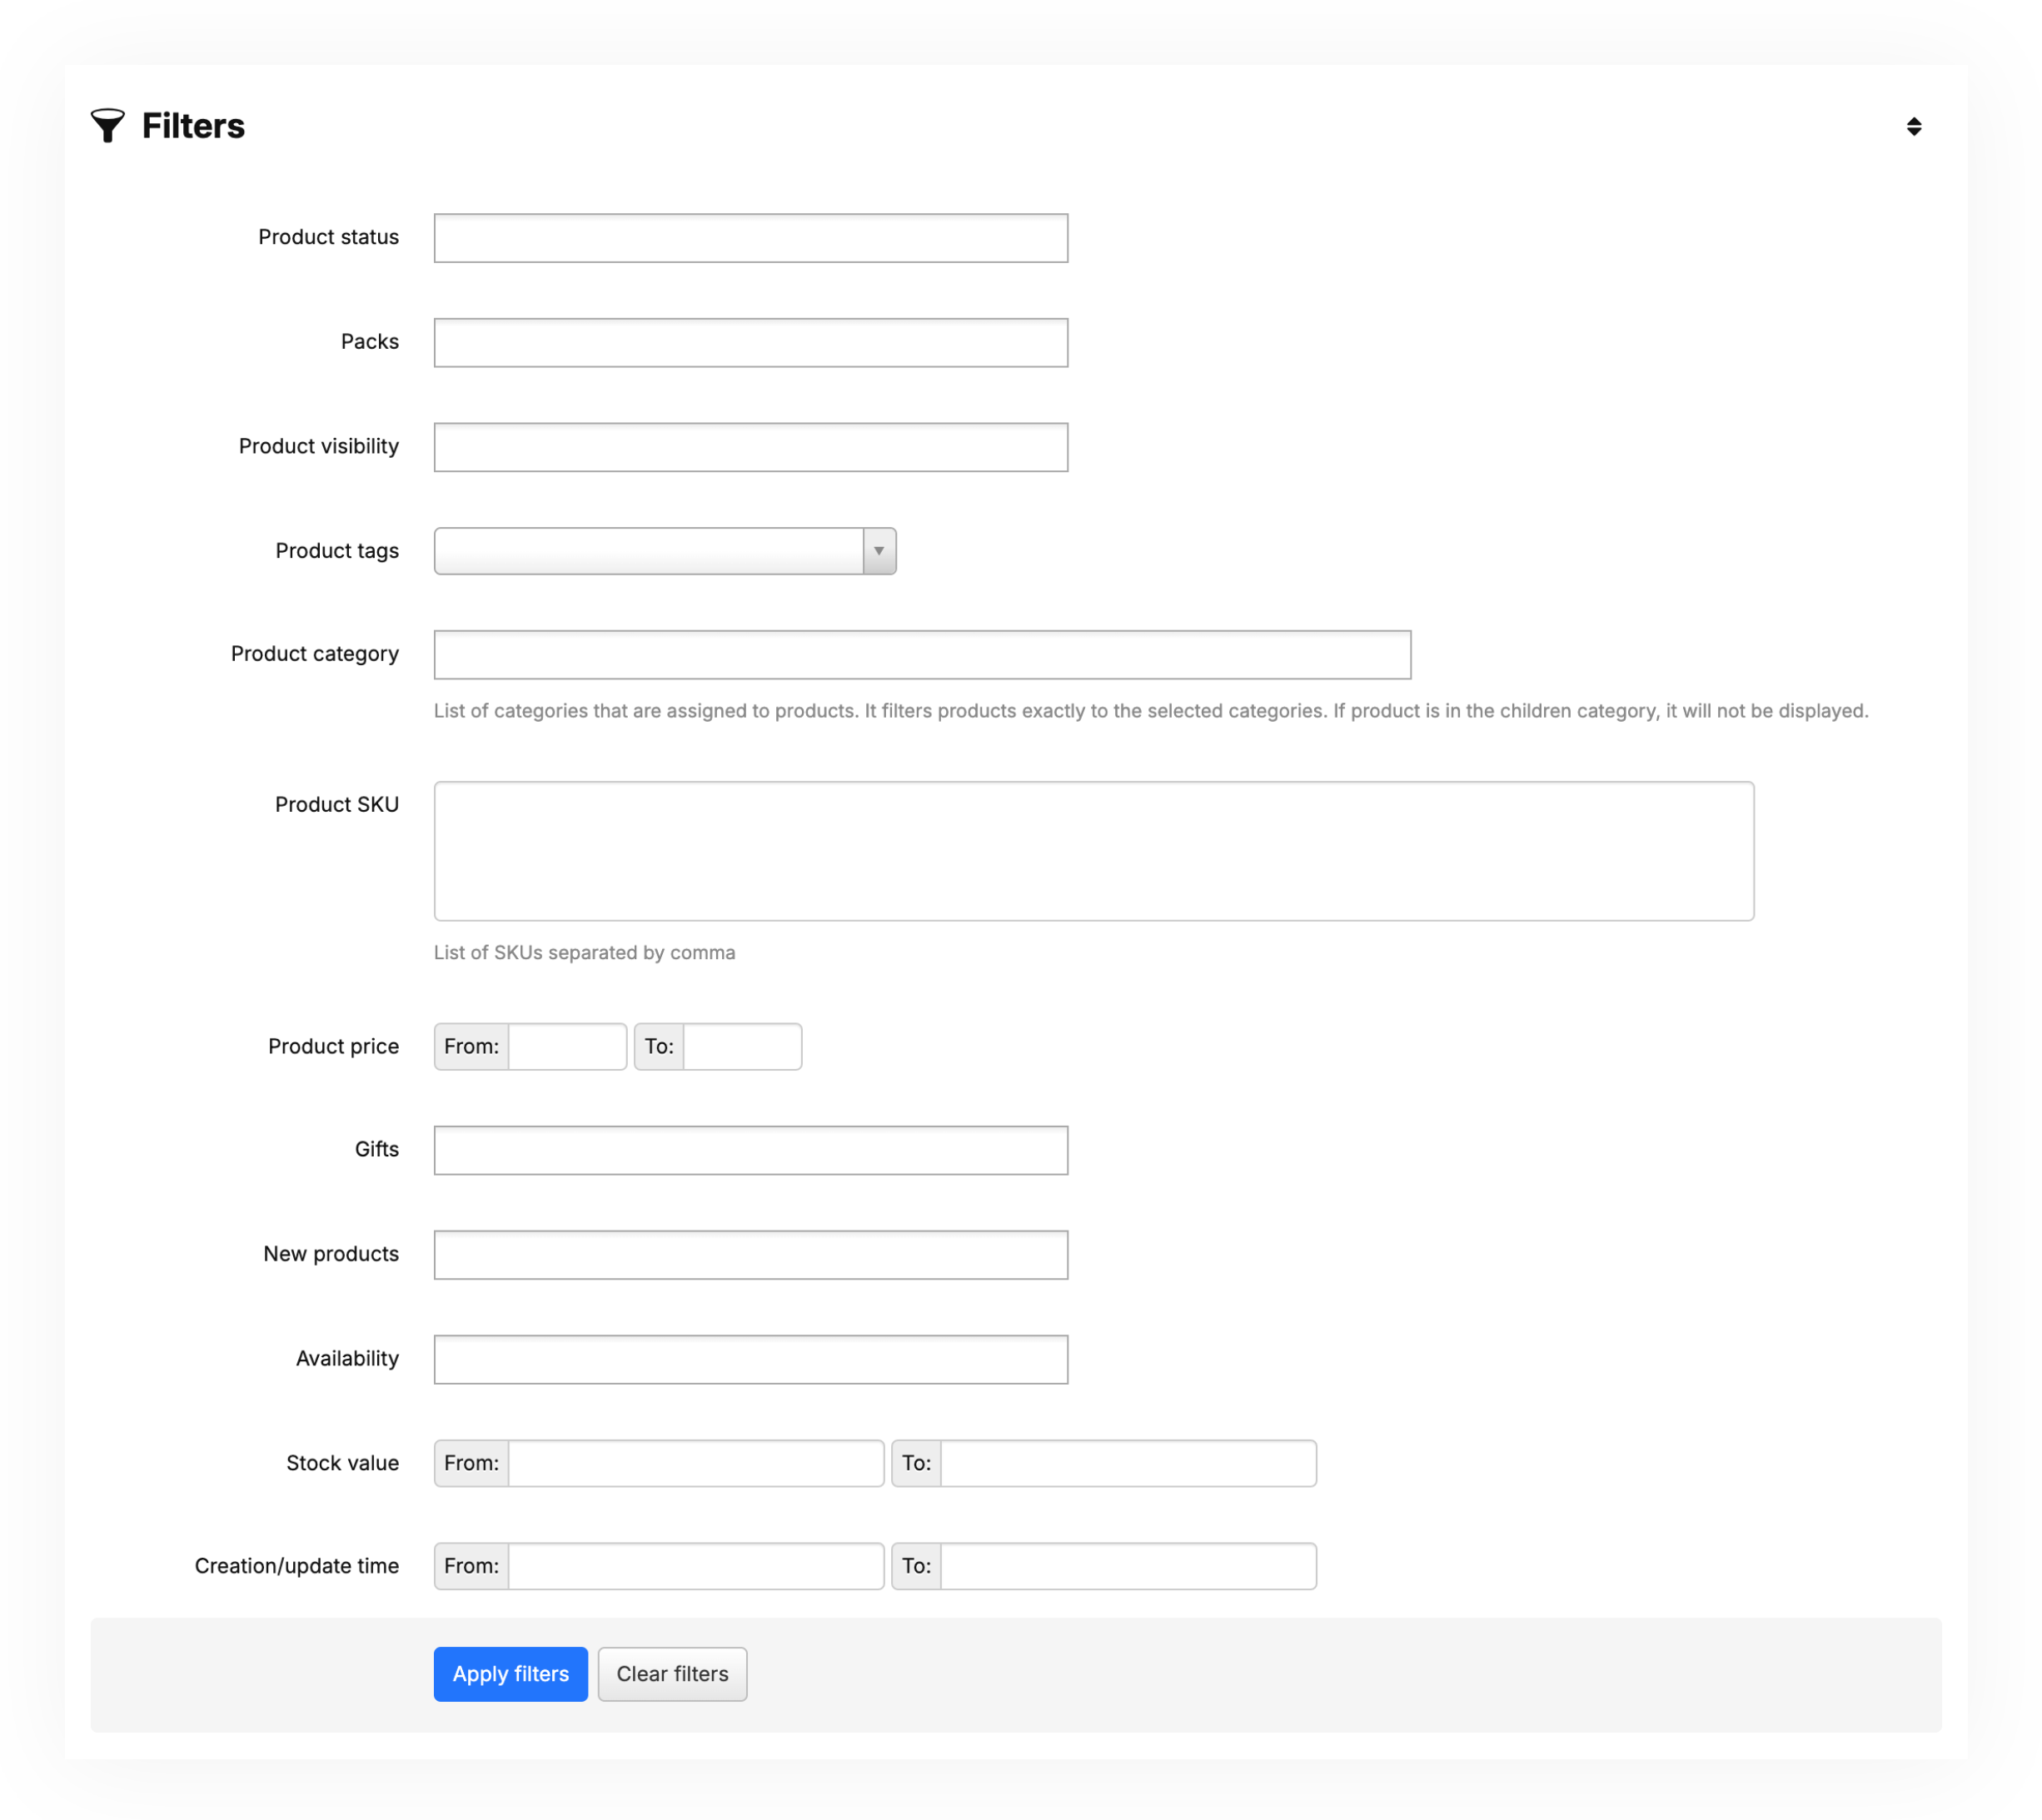Click the Filters heading text
This screenshot has height=1820, width=2042.
click(x=193, y=126)
